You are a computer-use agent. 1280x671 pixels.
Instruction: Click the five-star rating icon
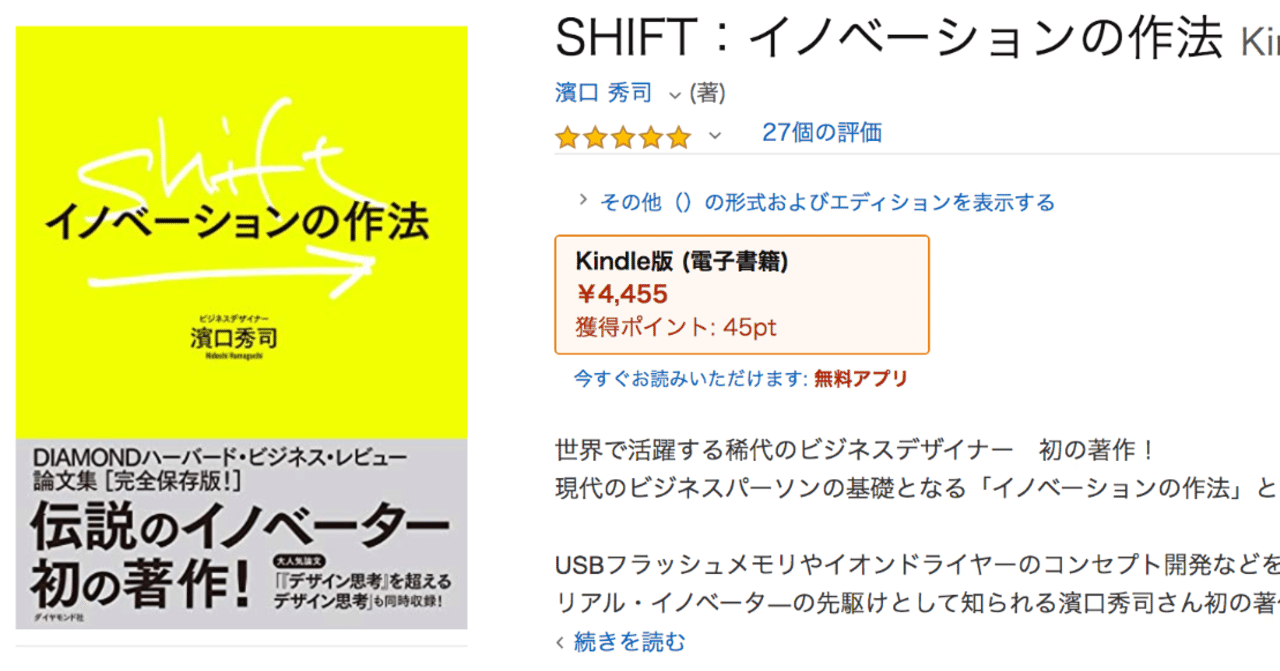tap(623, 137)
